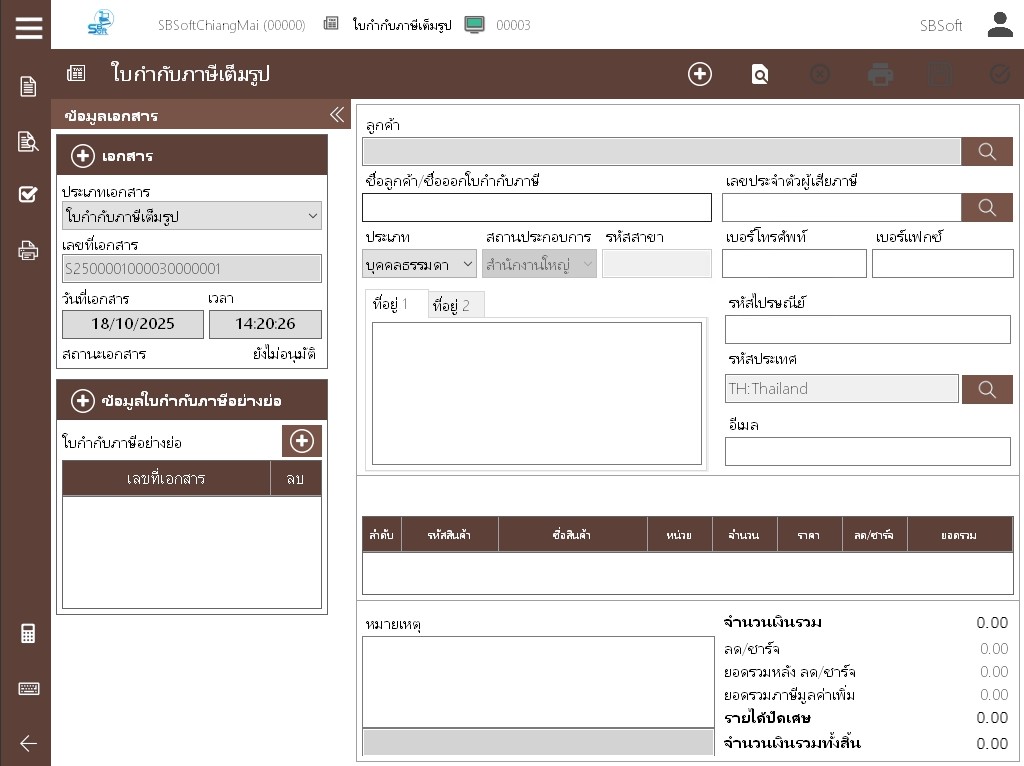The image size is (1024, 766).
Task: Click the ชื่อลูกค้า/ชื่อออกใบกำกับภาษี input field
Action: pyautogui.click(x=536, y=207)
